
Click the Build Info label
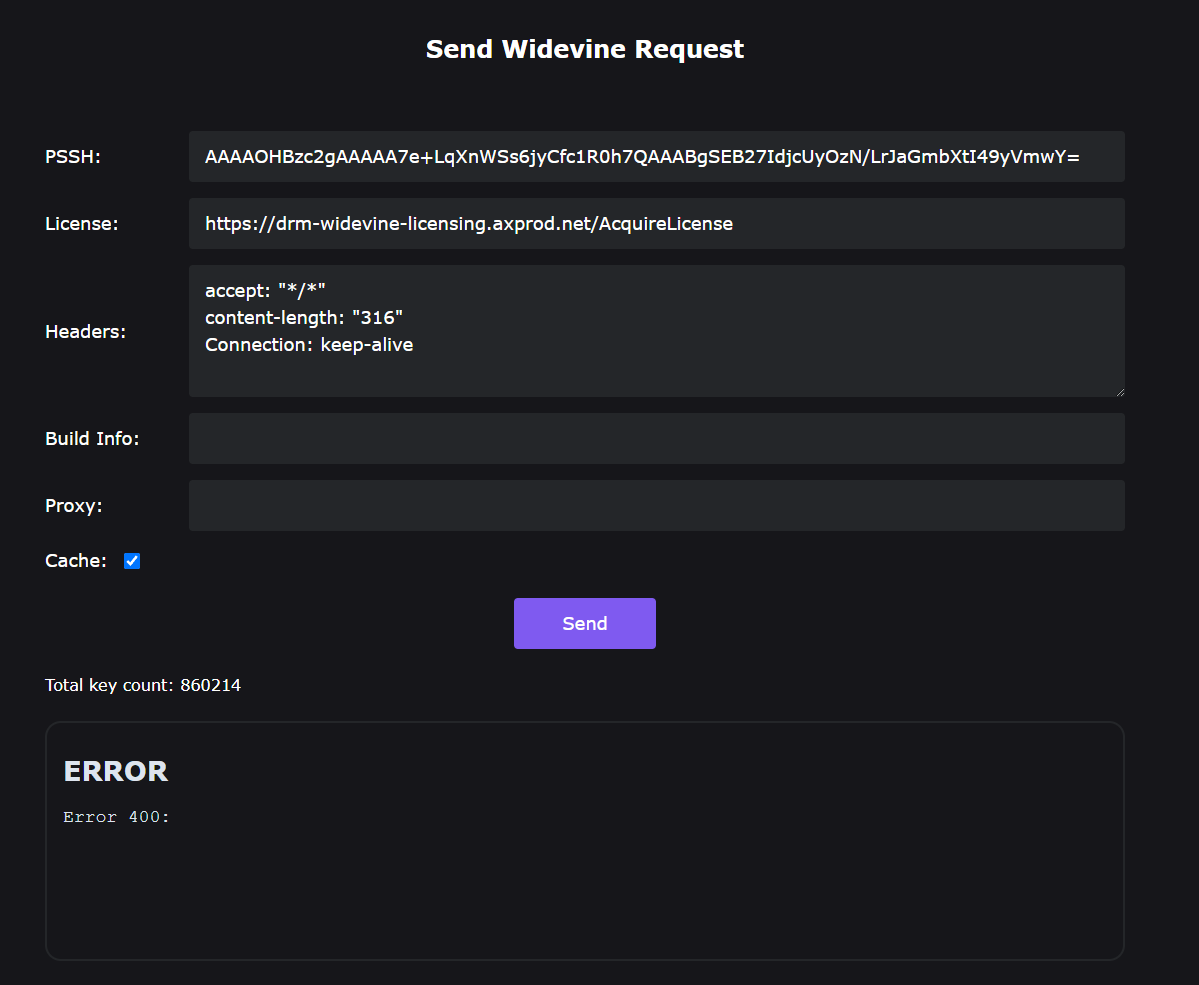click(93, 438)
